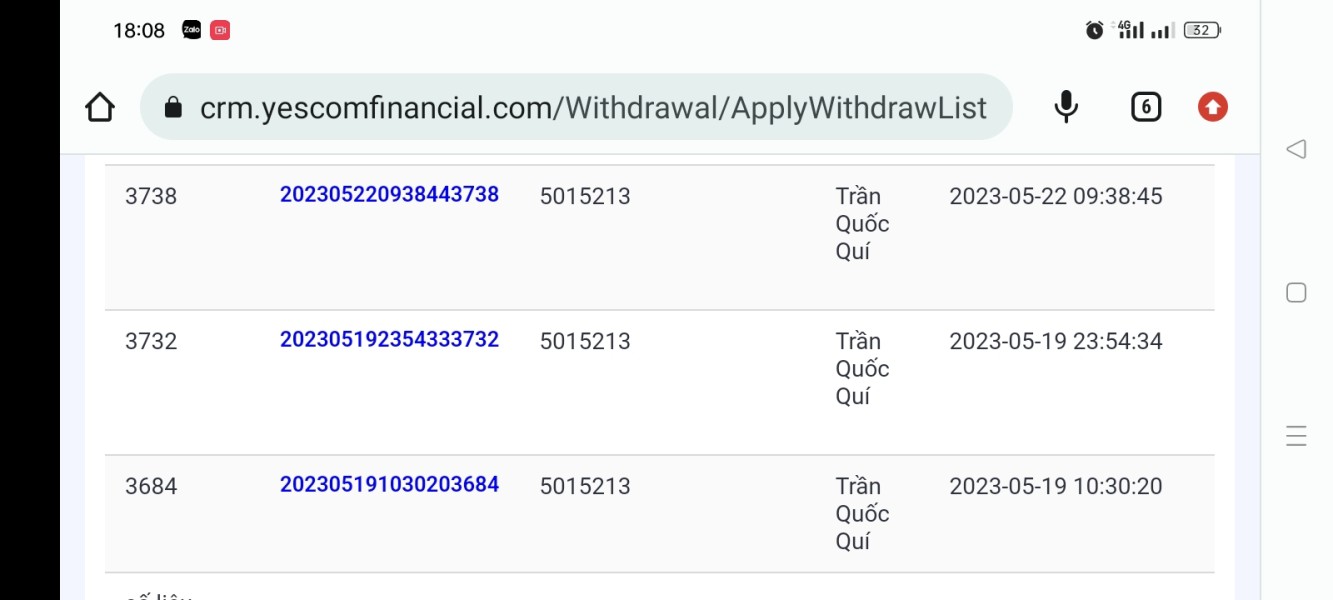Tap the alarm clock status icon

click(x=1094, y=30)
